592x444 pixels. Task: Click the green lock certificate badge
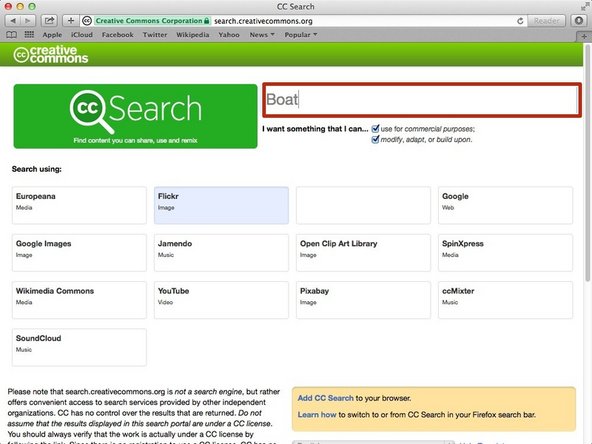(x=153, y=21)
